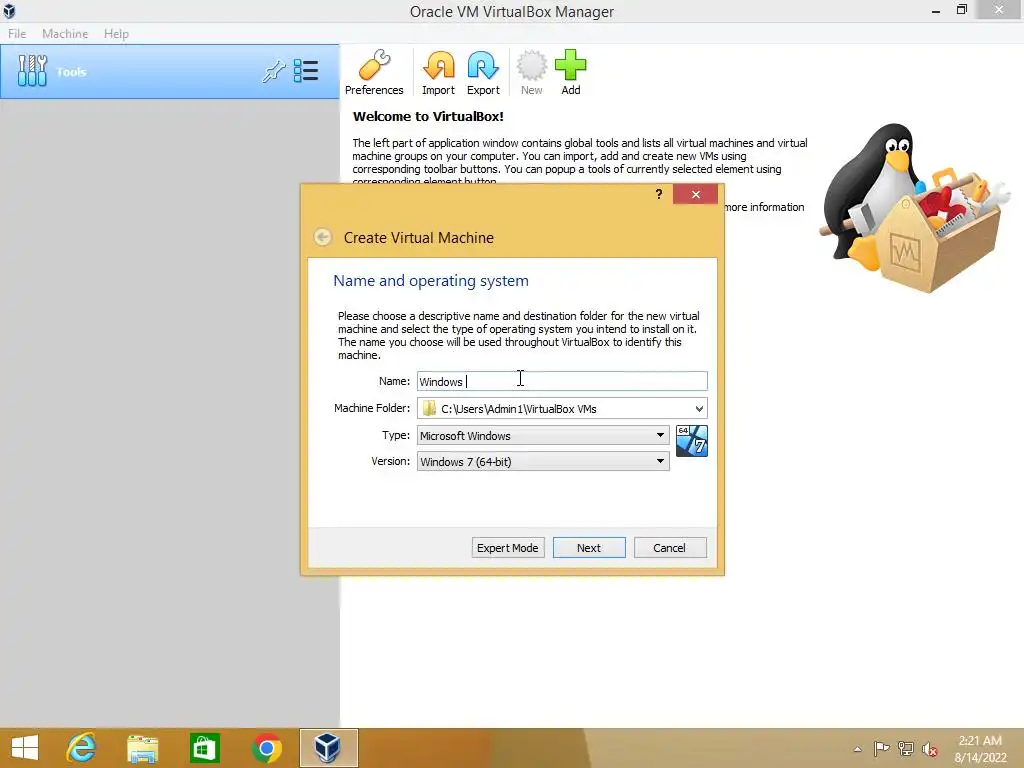Click the 'Name and operating system' heading
The image size is (1024, 768).
coord(431,281)
